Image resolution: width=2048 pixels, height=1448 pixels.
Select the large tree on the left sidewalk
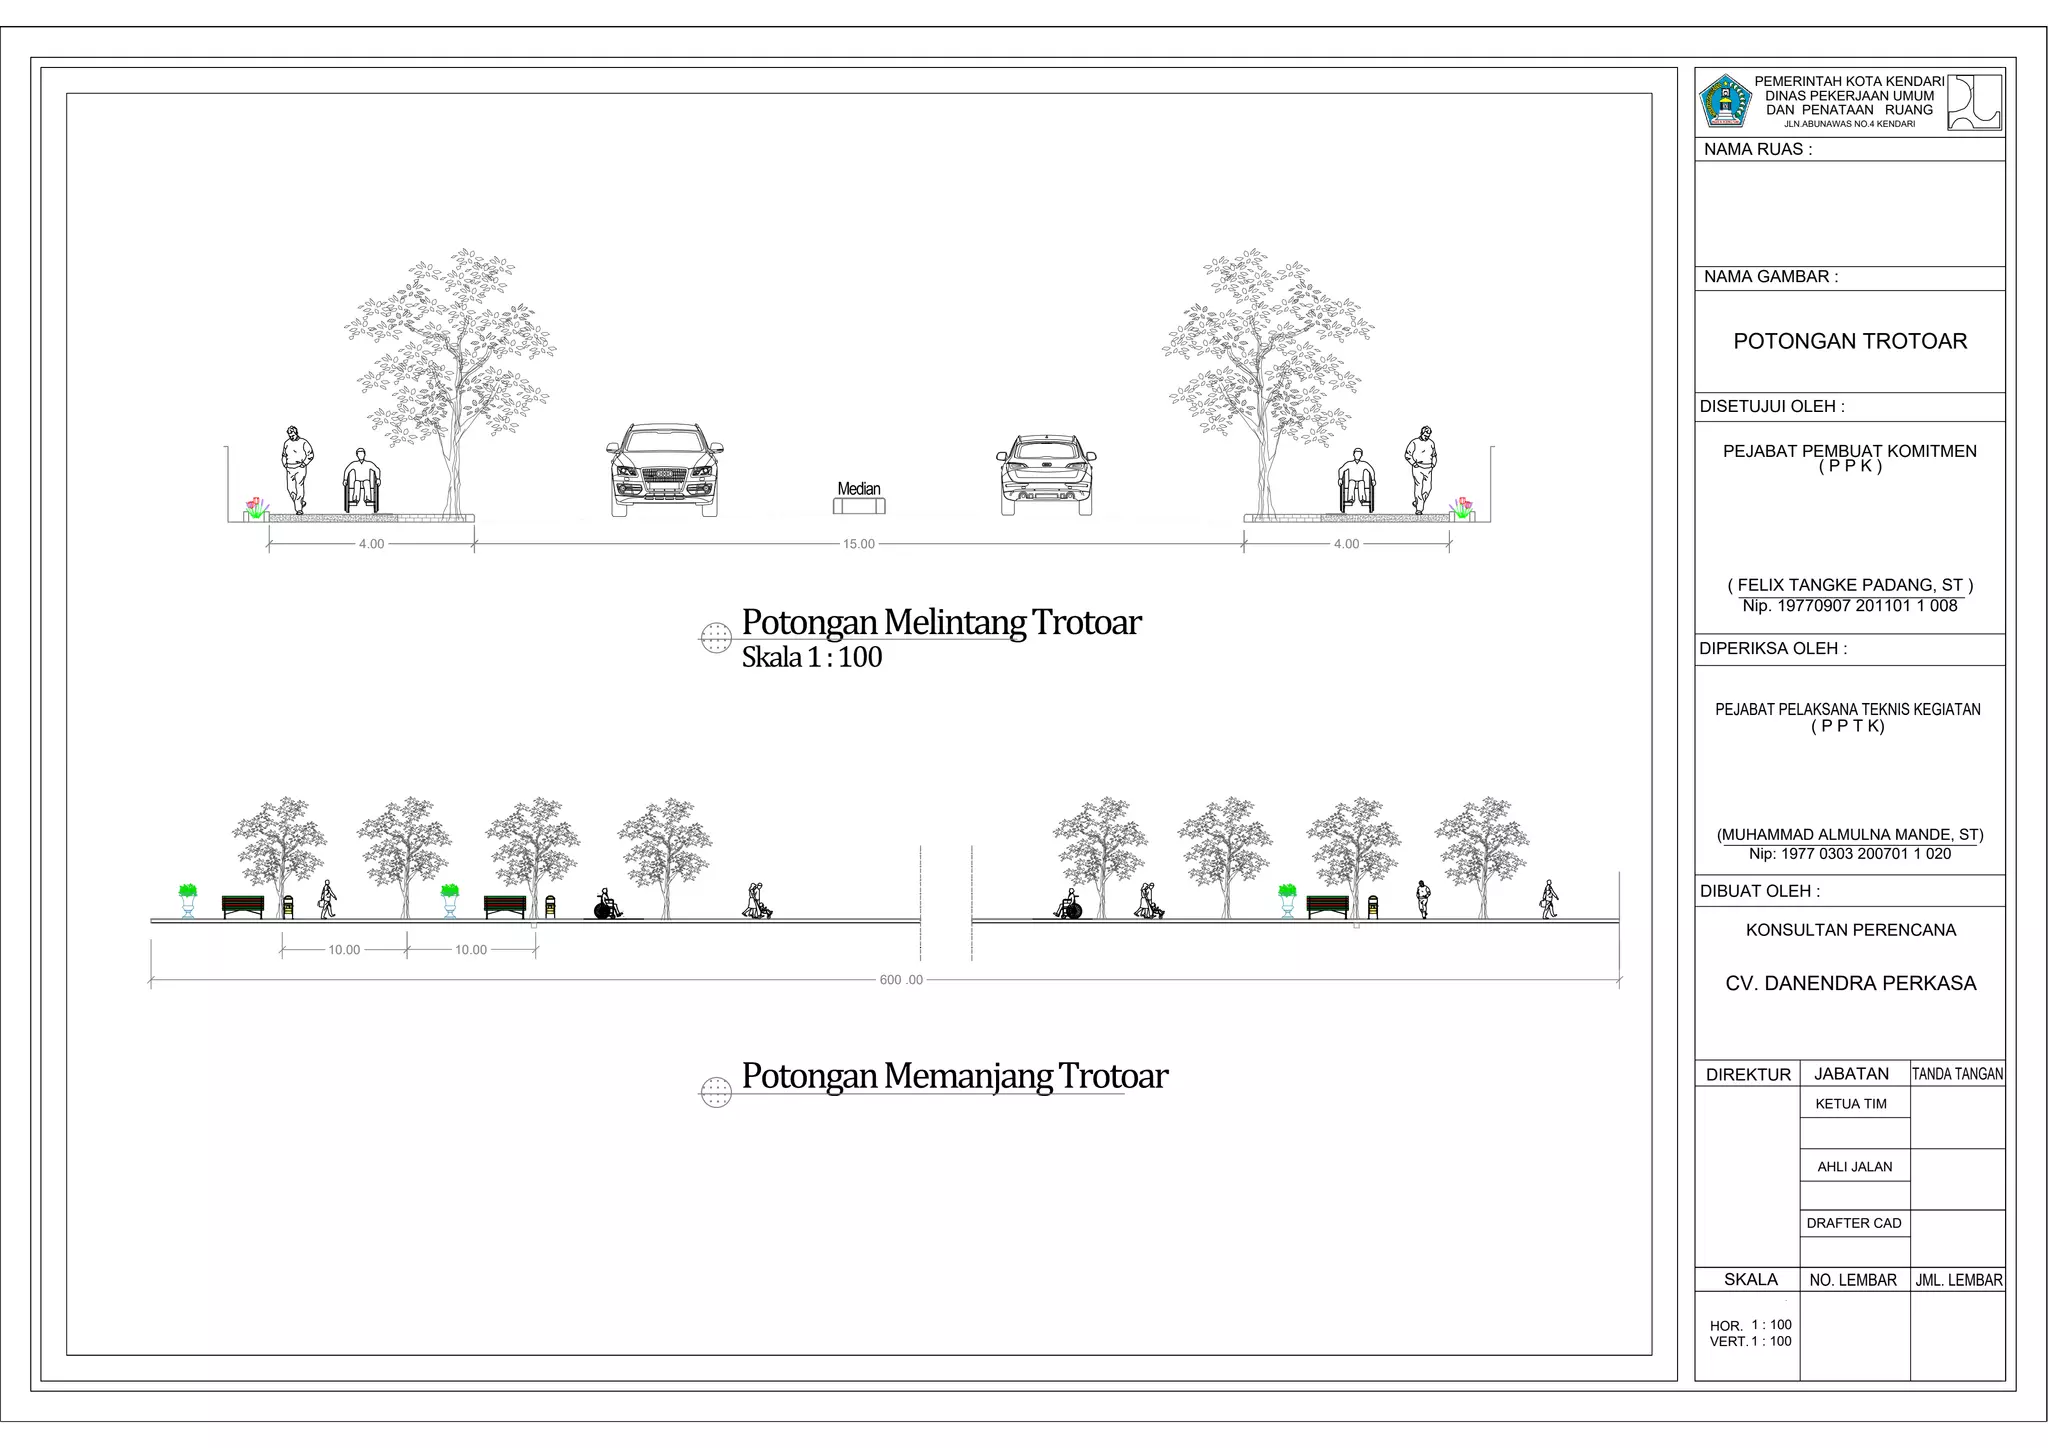(x=451, y=380)
